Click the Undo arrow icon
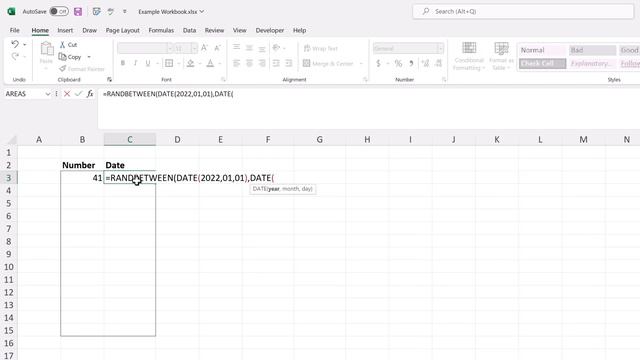The height and width of the screenshot is (360, 640). (15, 44)
